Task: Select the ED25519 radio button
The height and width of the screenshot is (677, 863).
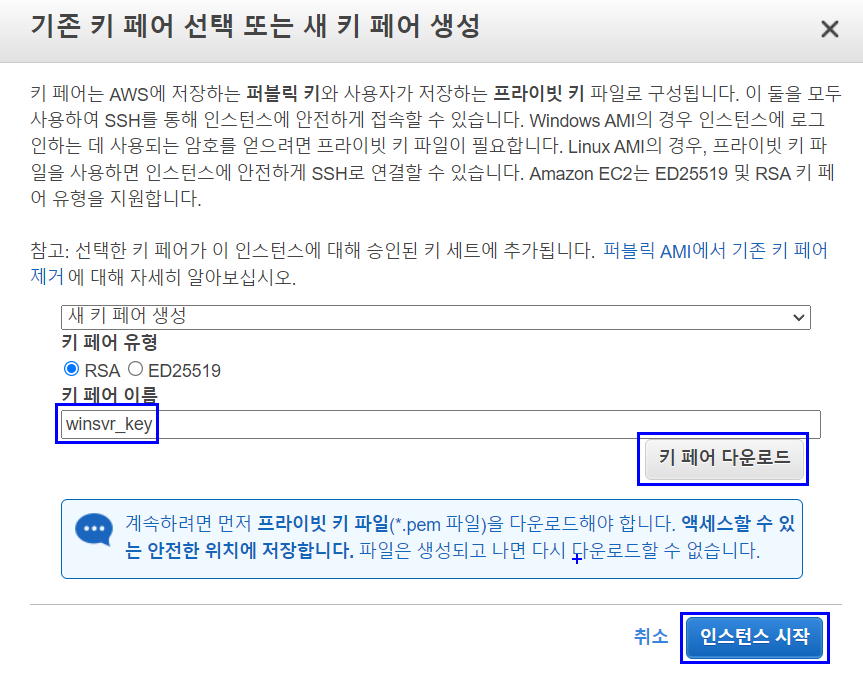Action: click(135, 369)
